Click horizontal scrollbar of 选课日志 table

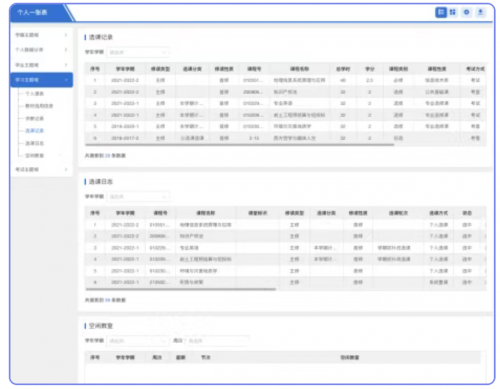tap(181, 289)
